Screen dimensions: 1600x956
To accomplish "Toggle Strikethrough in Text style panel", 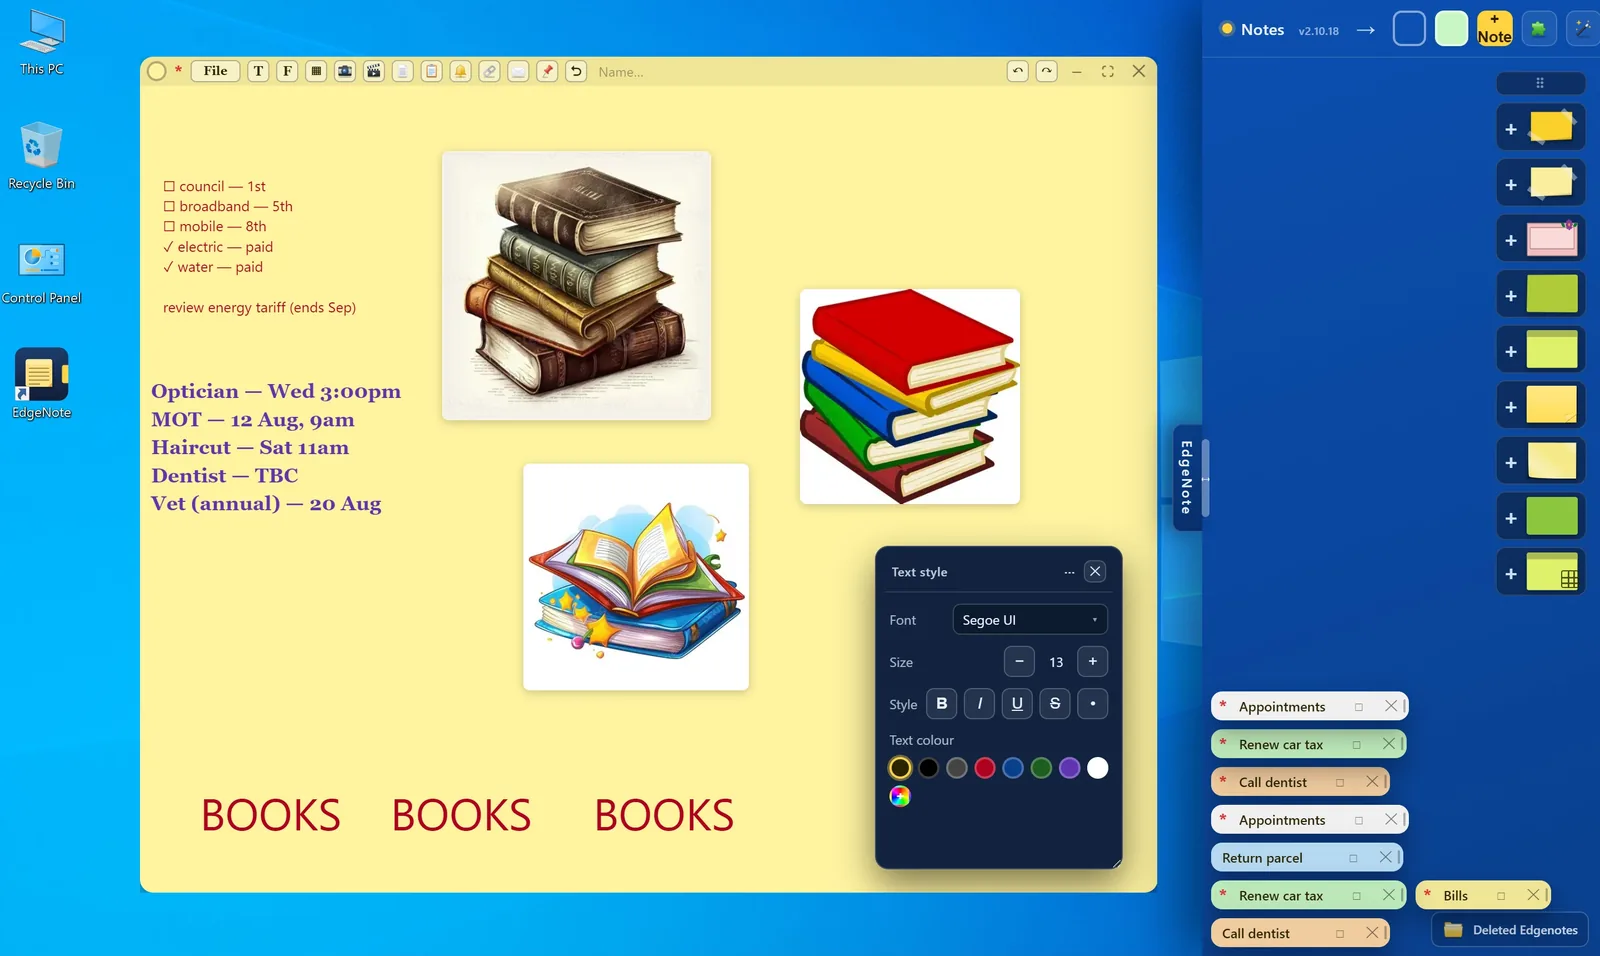I will pyautogui.click(x=1055, y=704).
